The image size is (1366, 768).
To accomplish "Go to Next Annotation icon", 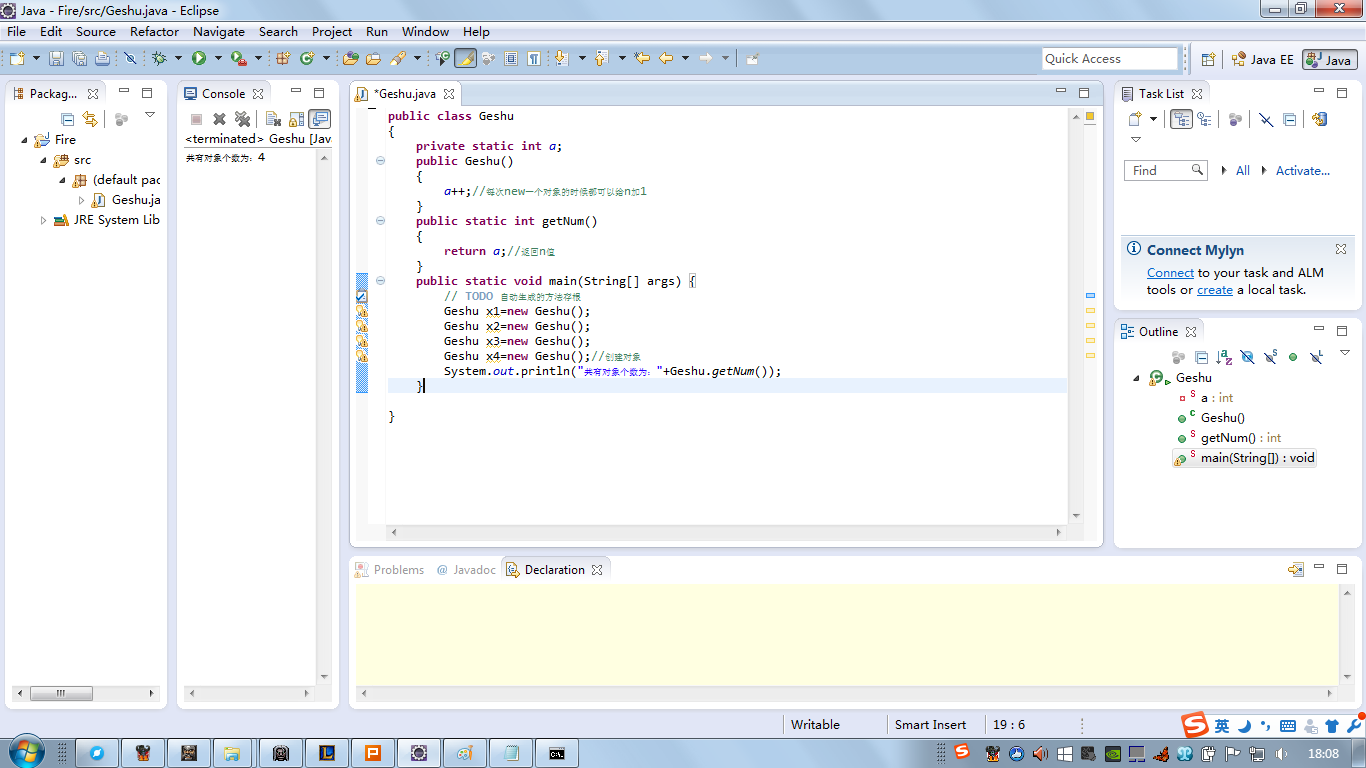I will tap(562, 59).
